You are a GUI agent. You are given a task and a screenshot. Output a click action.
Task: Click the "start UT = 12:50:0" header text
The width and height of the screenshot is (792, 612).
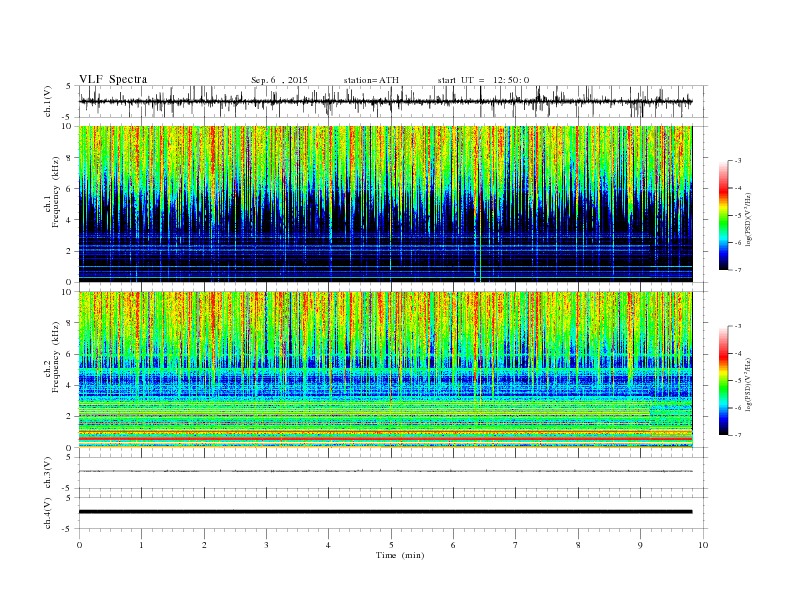coord(483,80)
